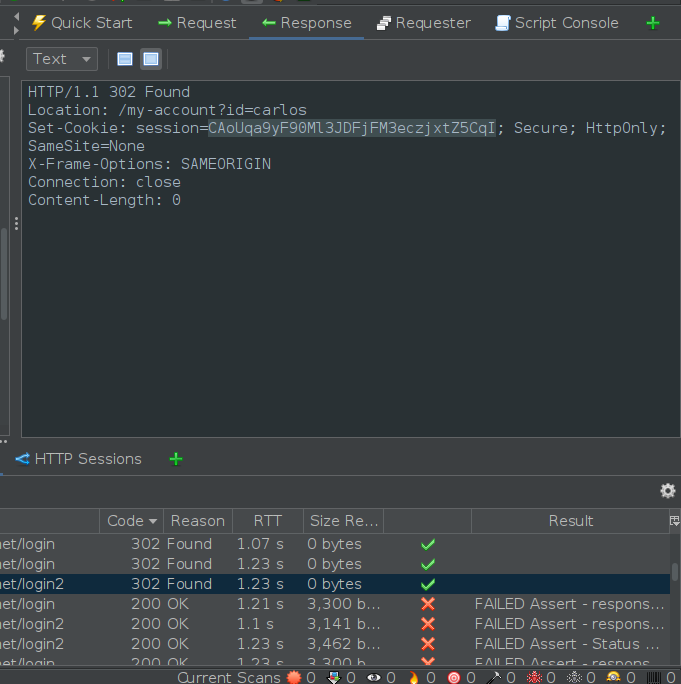Viewport: 681px width, 684px height.
Task: Switch to the Quick Start tab
Action: coord(81,22)
